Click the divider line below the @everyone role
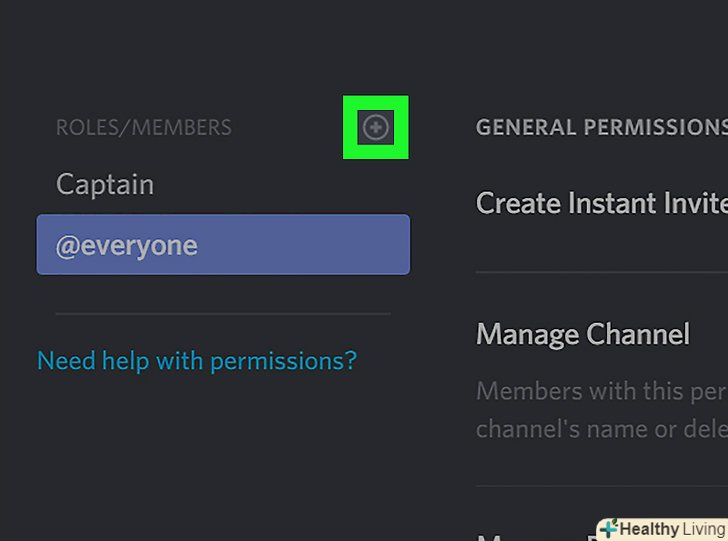Image resolution: width=728 pixels, height=541 pixels. (222, 314)
